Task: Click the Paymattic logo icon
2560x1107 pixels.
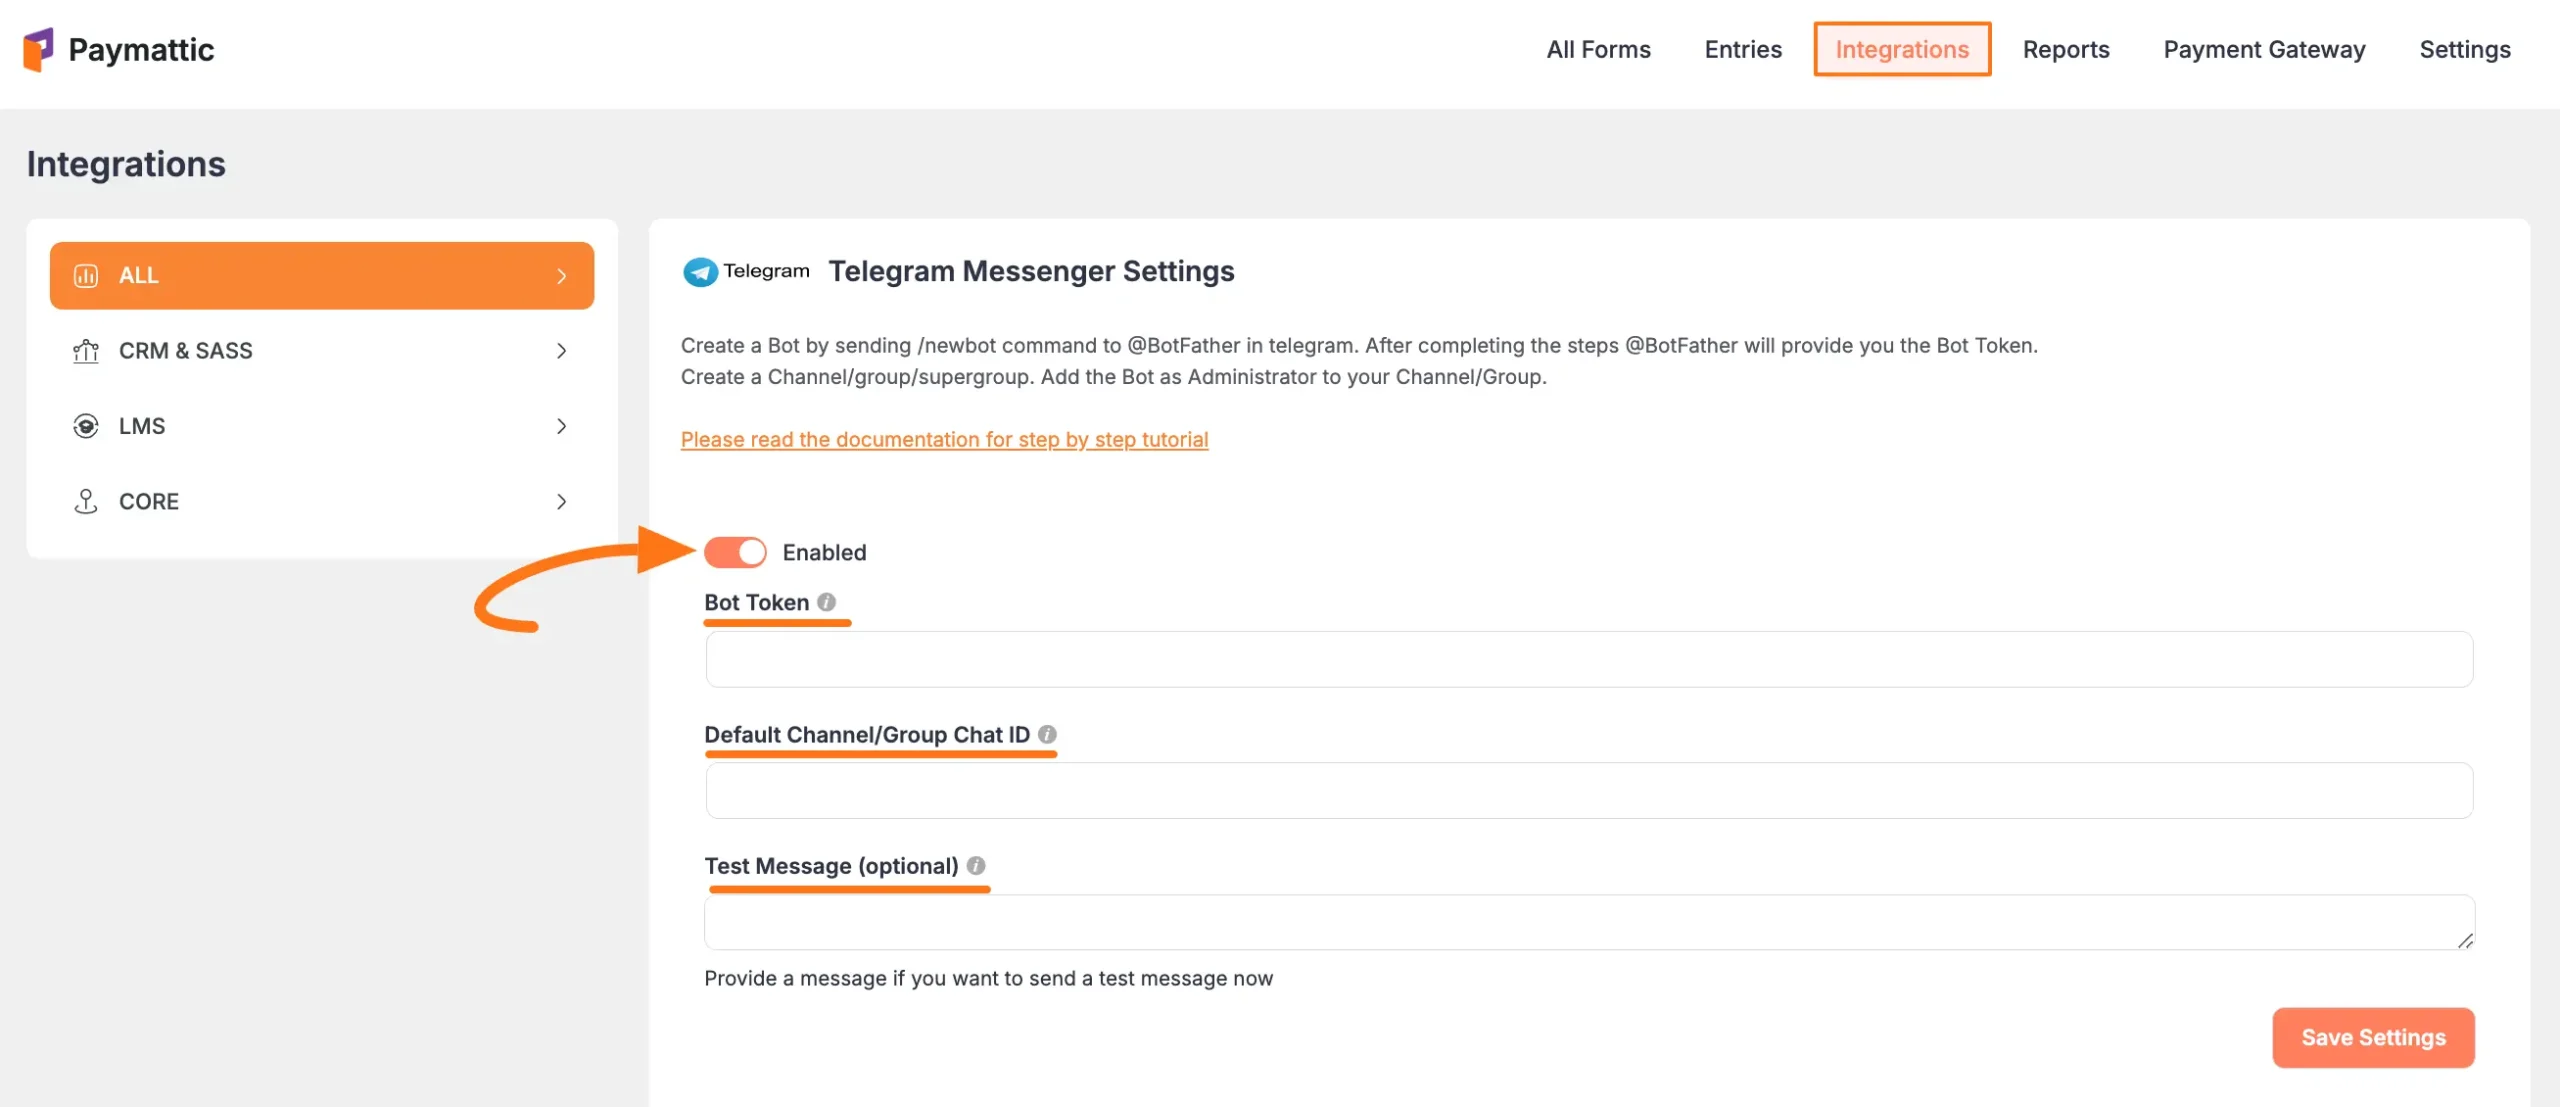Action: [x=38, y=49]
